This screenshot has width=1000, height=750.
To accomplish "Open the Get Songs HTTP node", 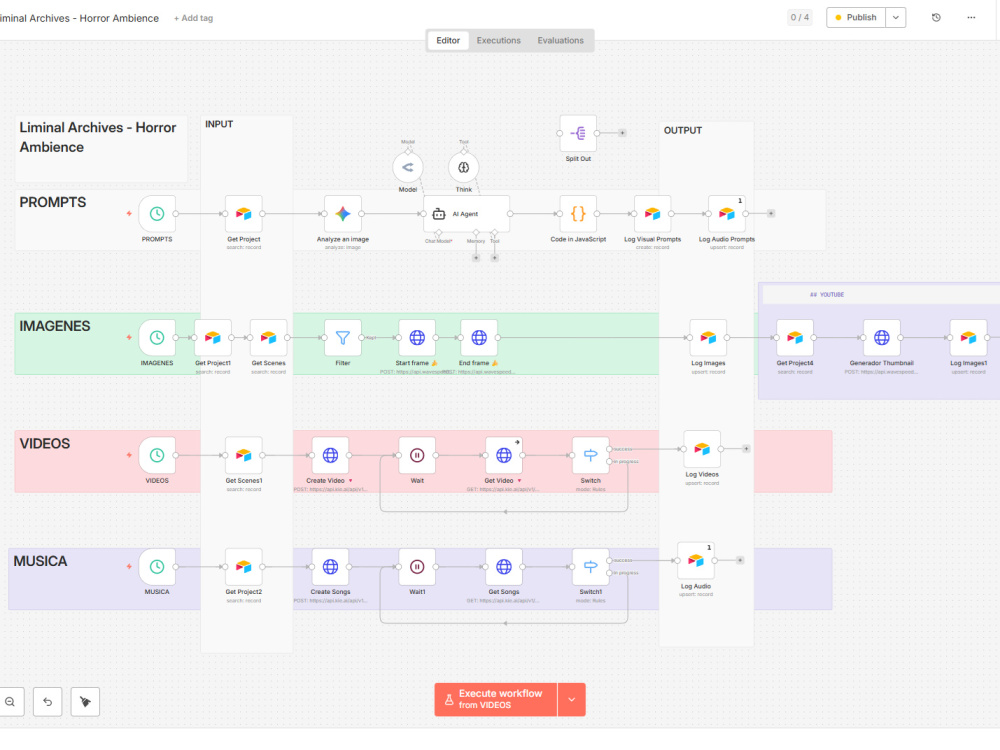I will [504, 566].
